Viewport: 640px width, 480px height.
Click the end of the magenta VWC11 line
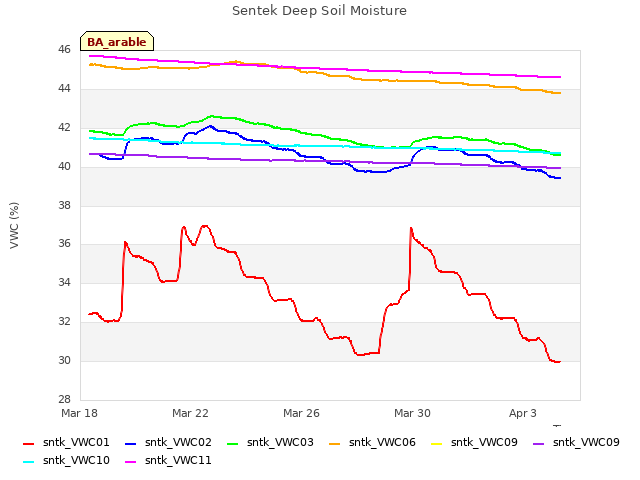tap(560, 77)
